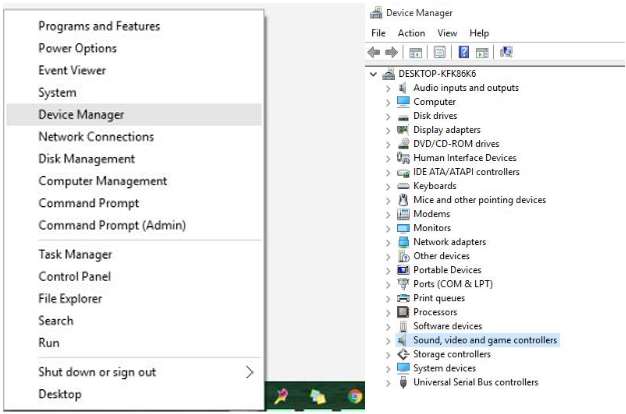Click the Back arrow in Device Manager toolbar
Viewport: 626px width, 414px height.
coord(374,52)
